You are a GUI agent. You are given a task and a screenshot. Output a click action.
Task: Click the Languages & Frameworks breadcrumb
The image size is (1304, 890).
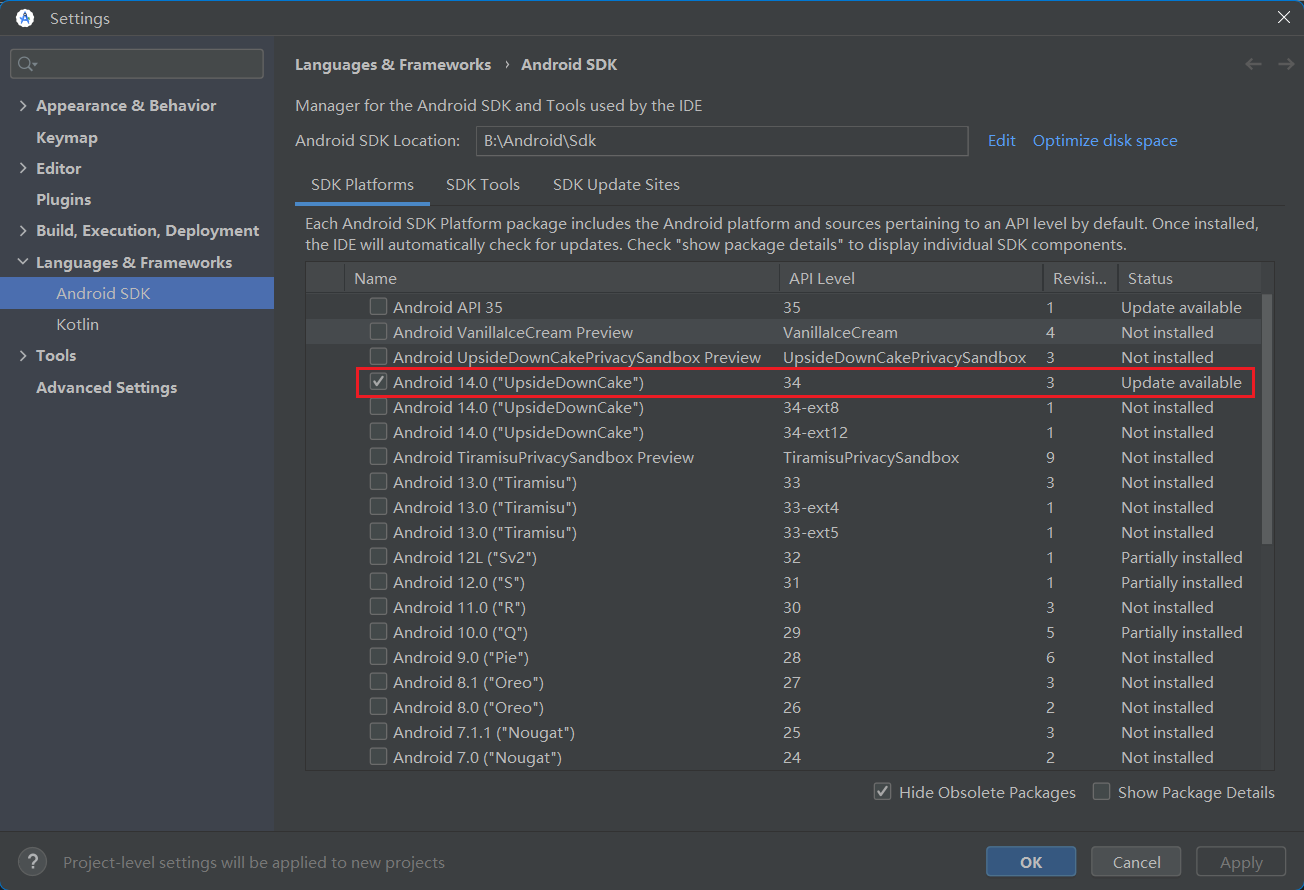pos(393,65)
